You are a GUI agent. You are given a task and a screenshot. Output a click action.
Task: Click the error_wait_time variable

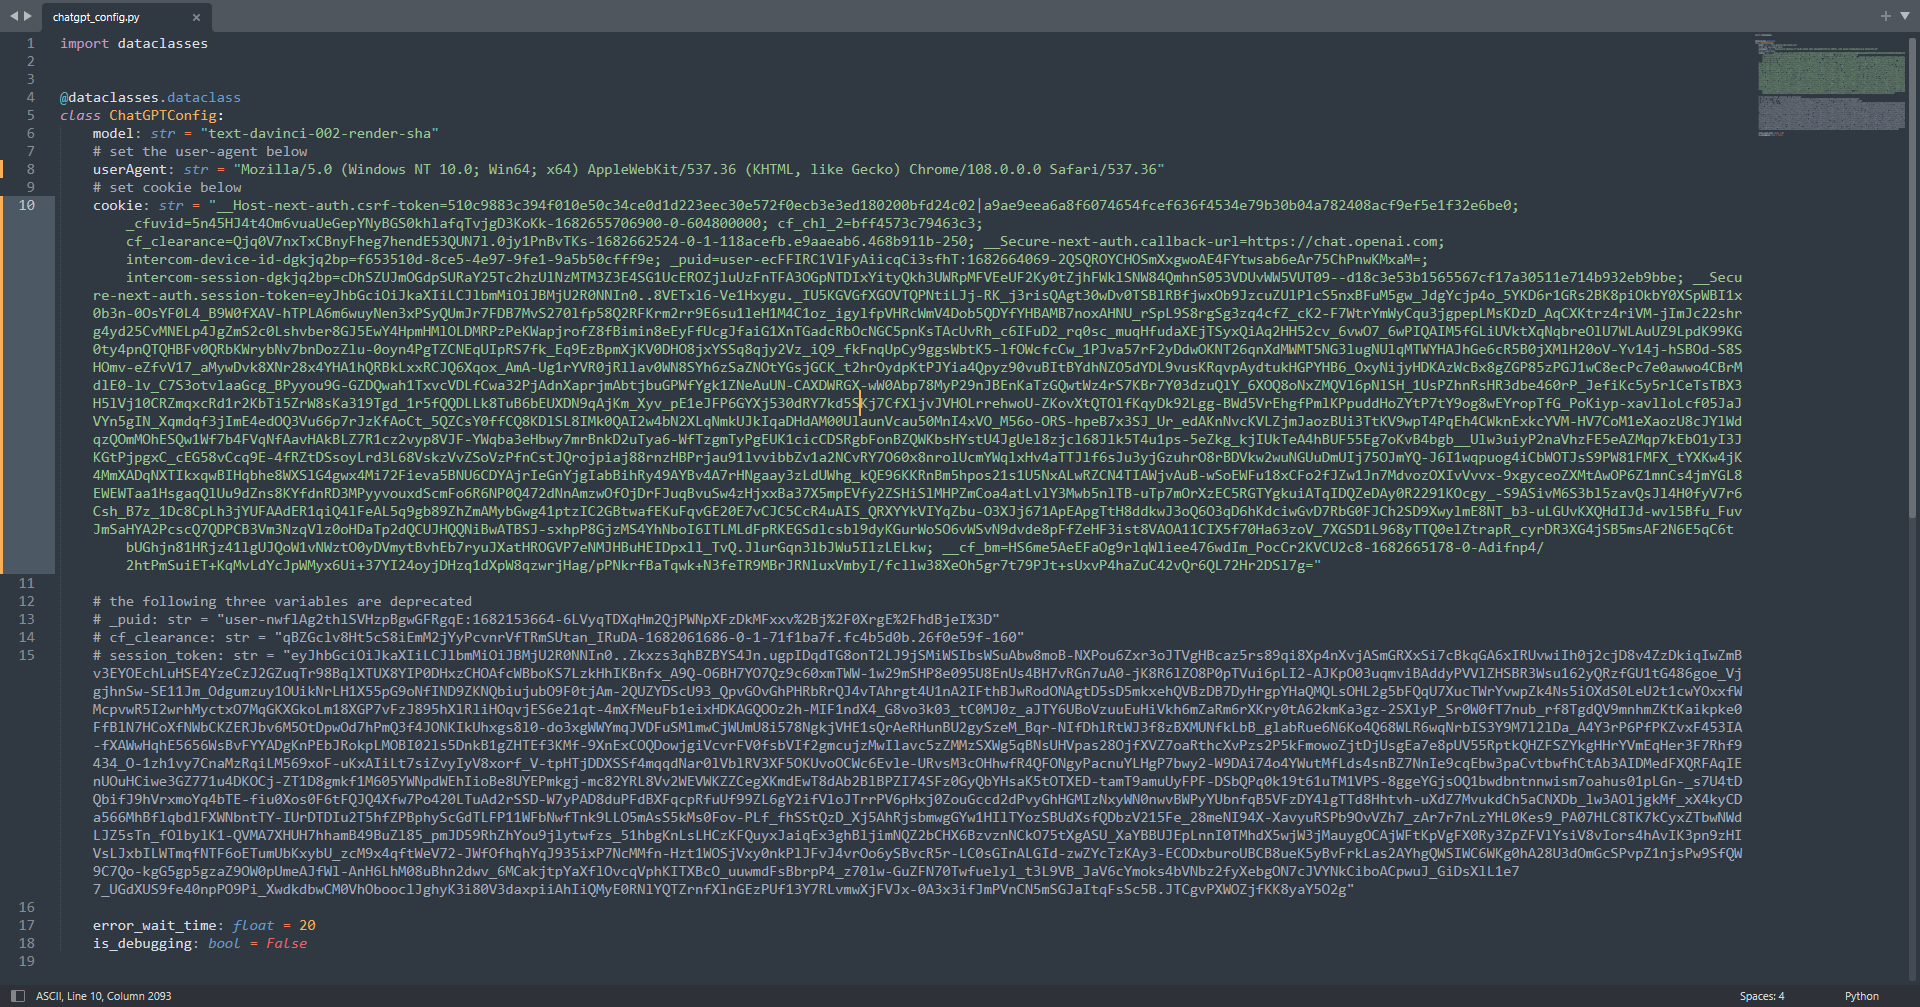pyautogui.click(x=155, y=925)
